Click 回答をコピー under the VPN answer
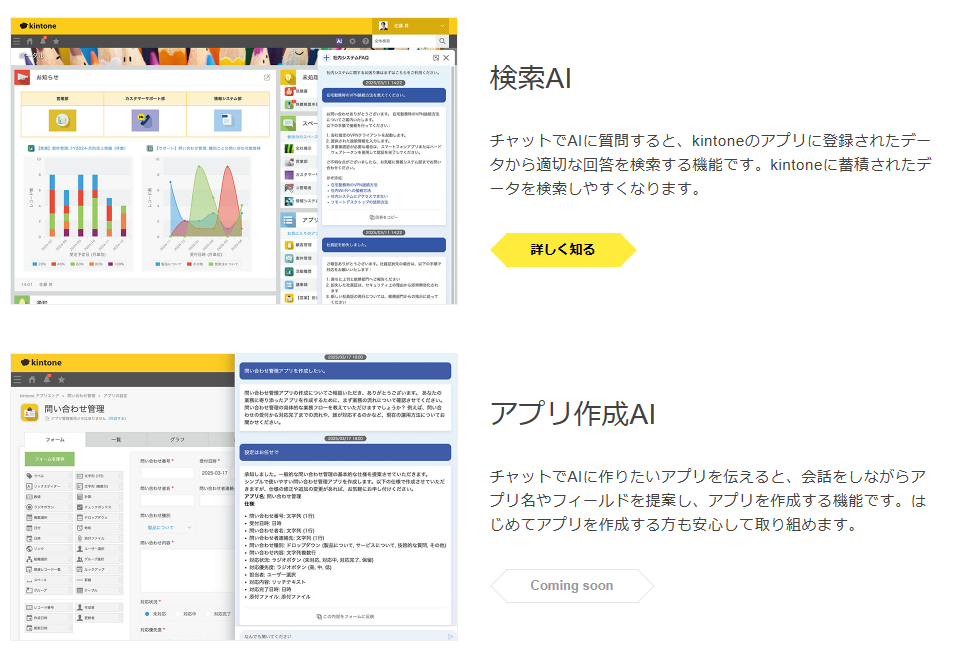The height and width of the screenshot is (657, 961). tap(384, 217)
